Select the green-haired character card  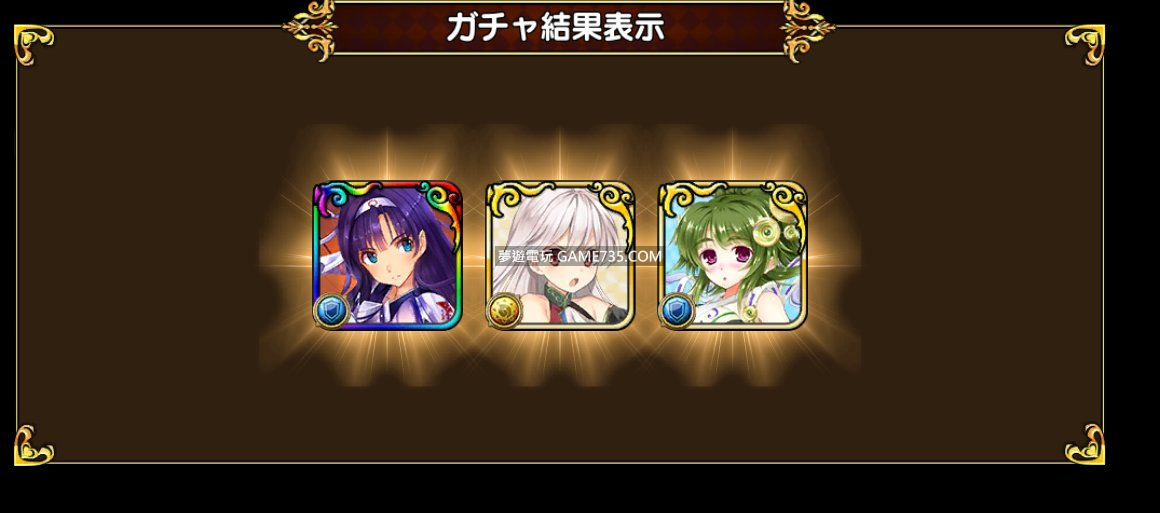click(733, 255)
